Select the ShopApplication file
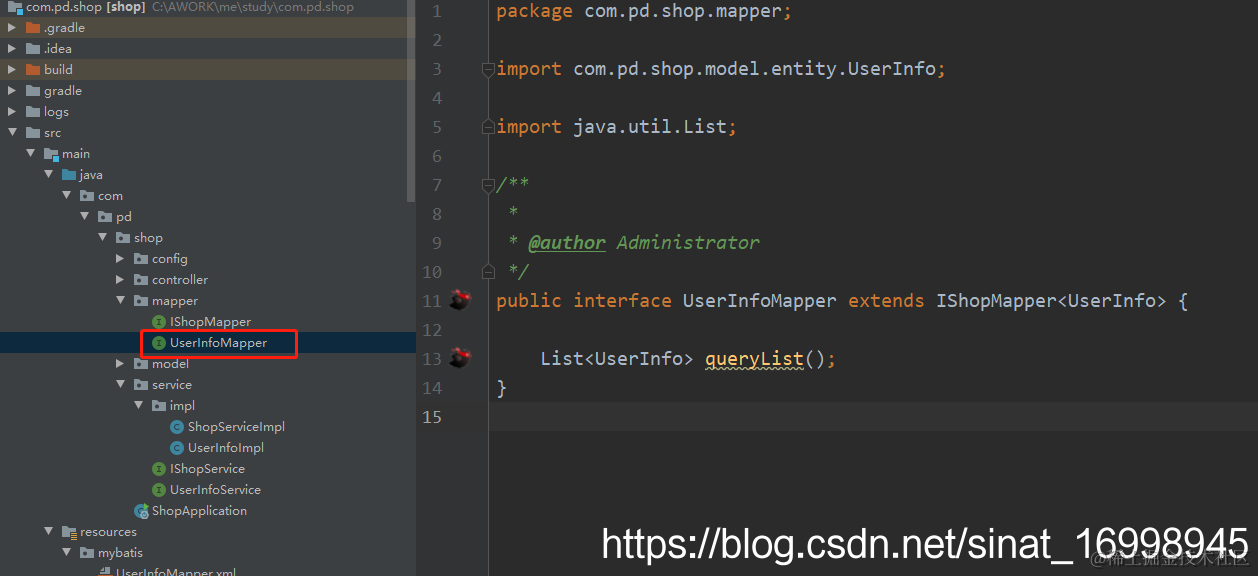 point(199,511)
